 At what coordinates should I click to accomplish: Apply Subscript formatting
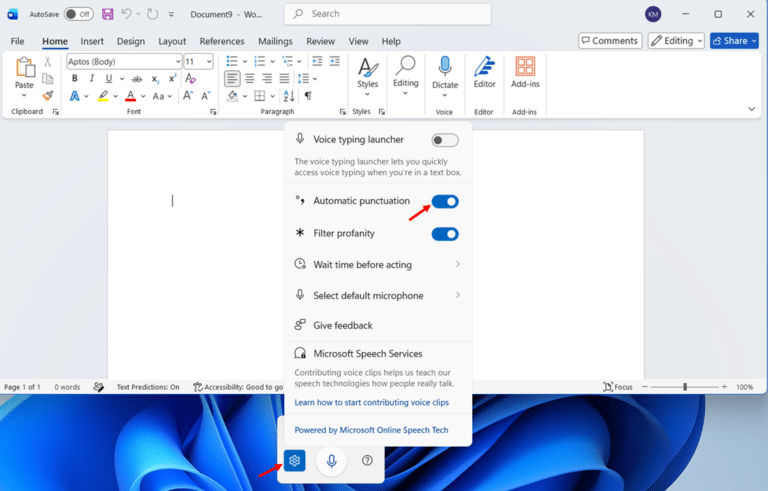(x=155, y=79)
